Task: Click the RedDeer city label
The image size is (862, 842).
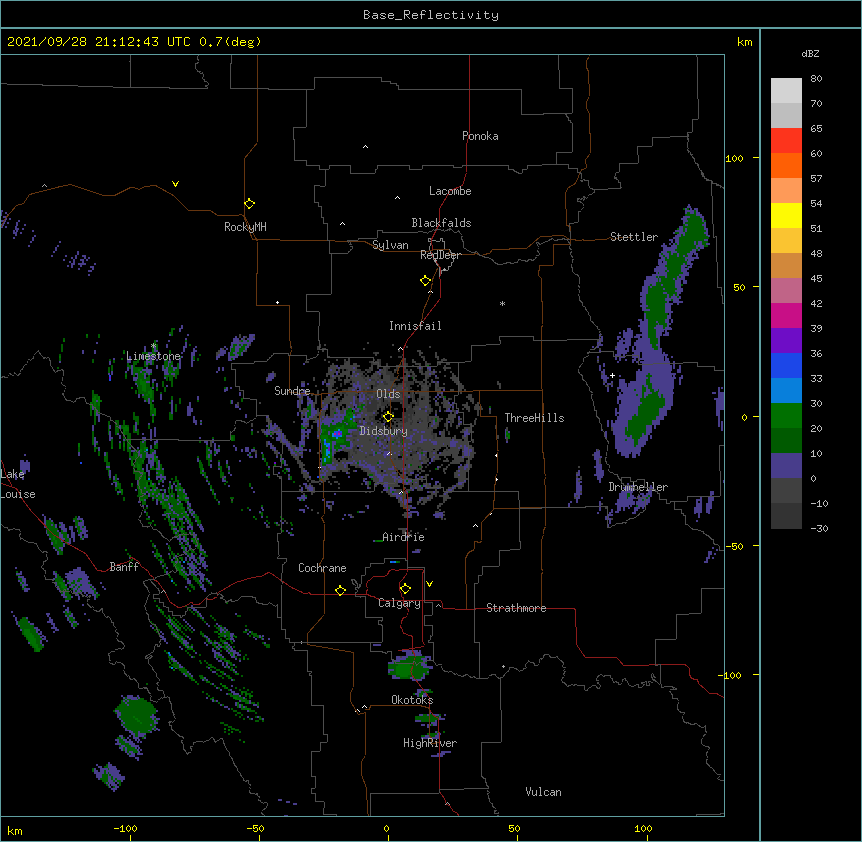Action: coord(440,255)
